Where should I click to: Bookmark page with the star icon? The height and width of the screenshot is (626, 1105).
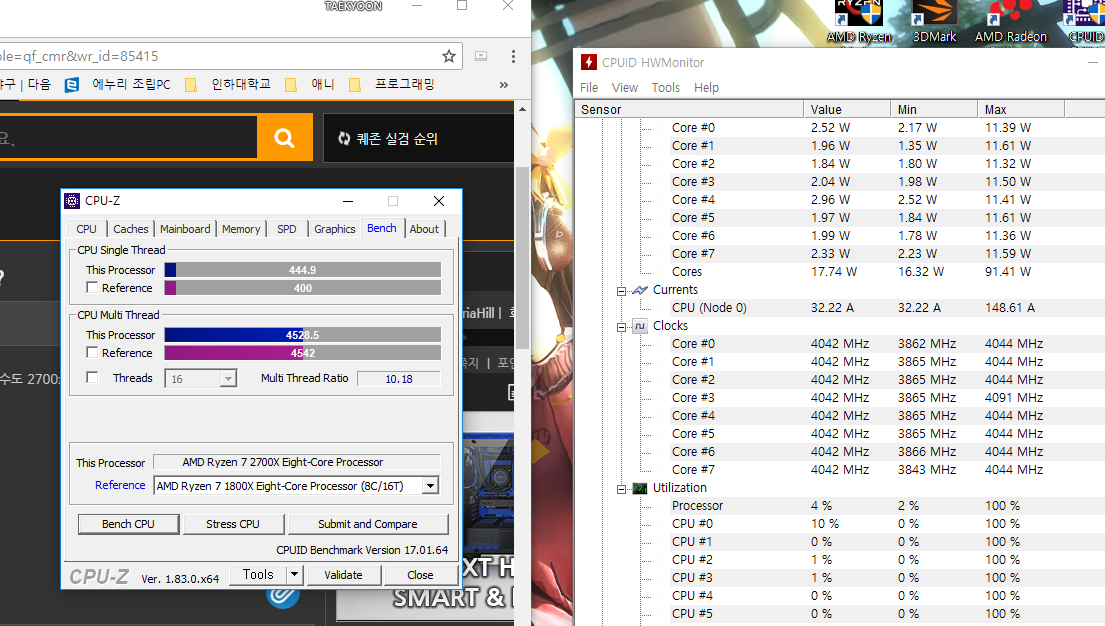pos(449,56)
